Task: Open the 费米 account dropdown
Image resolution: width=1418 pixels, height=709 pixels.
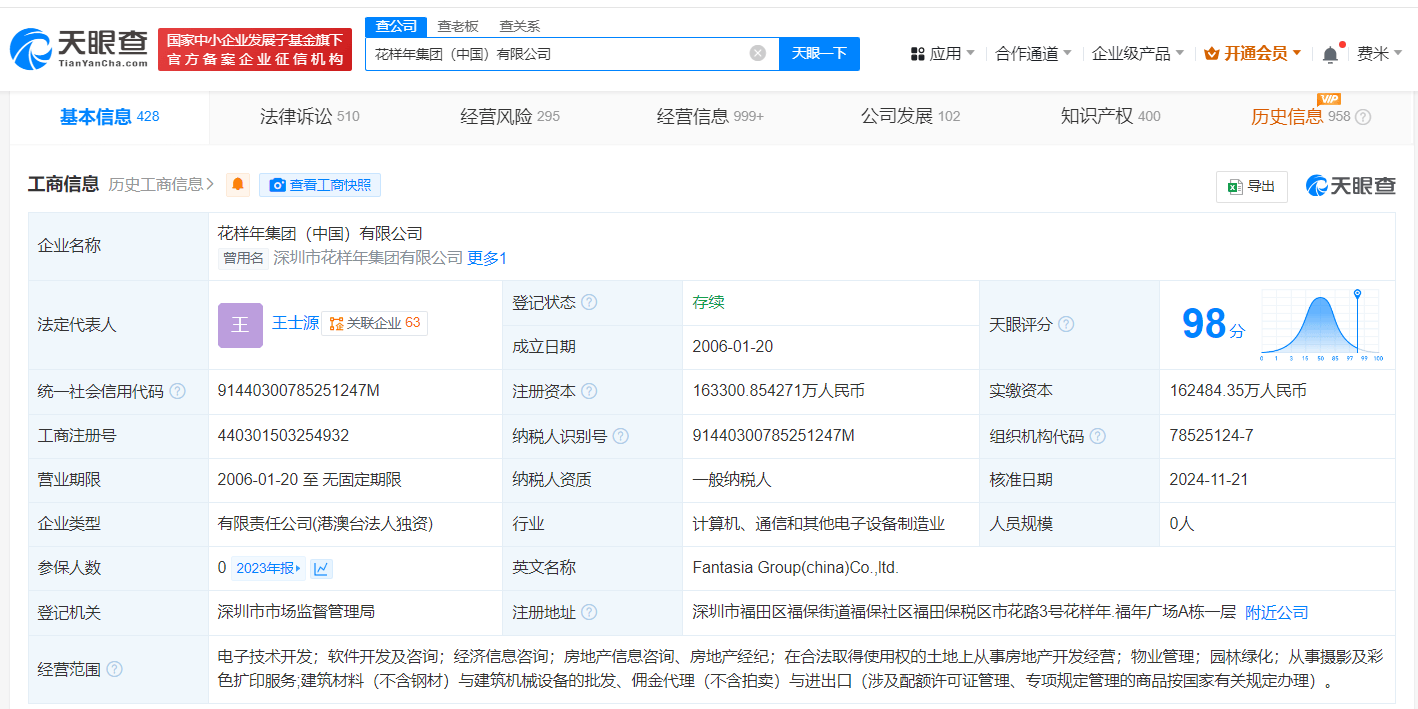Action: tap(1379, 54)
